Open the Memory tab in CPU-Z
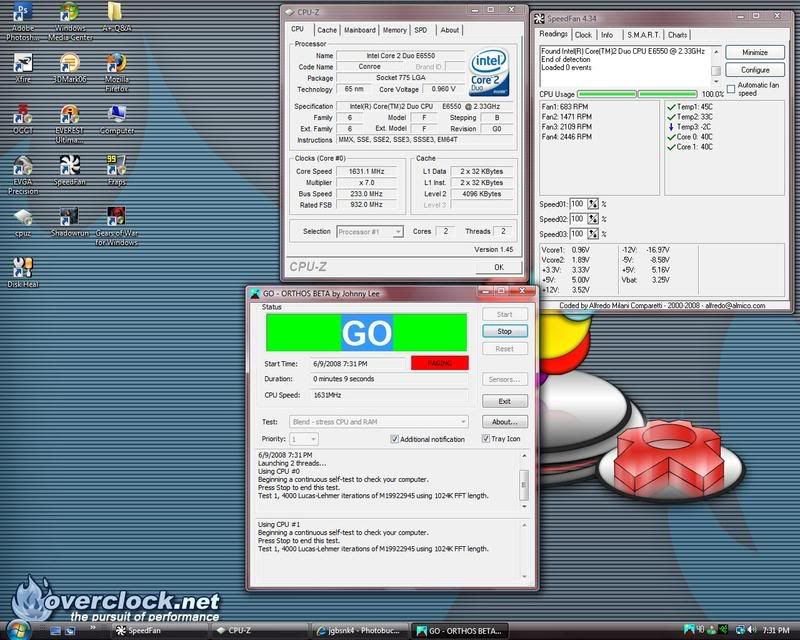Image resolution: width=800 pixels, height=640 pixels. (x=395, y=30)
